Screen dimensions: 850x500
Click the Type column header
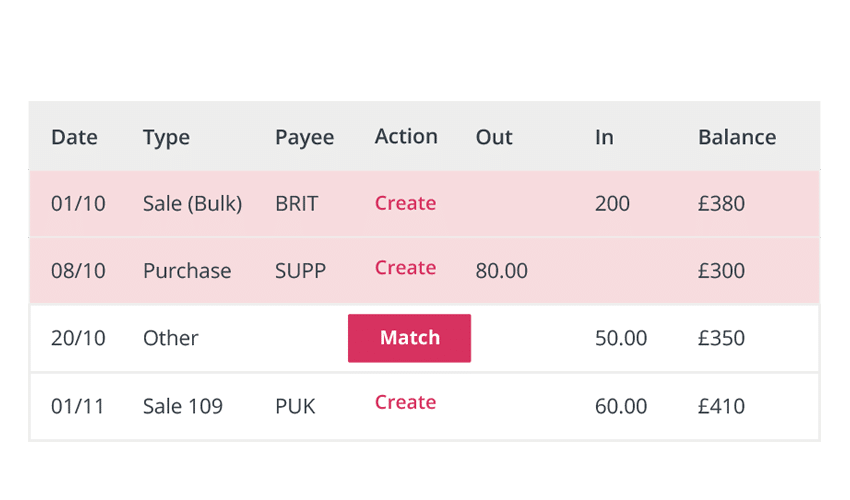click(166, 137)
